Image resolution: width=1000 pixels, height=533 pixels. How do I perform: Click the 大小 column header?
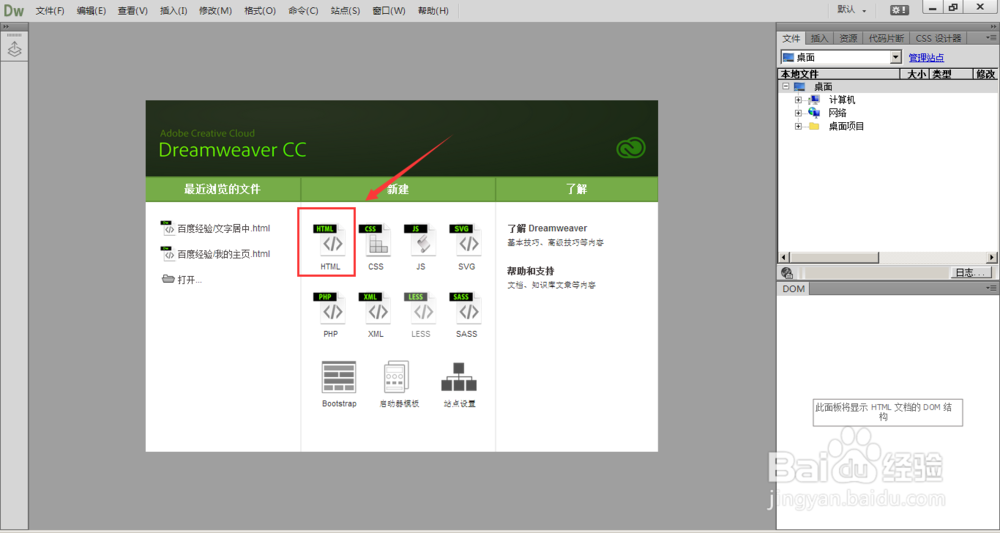(916, 75)
